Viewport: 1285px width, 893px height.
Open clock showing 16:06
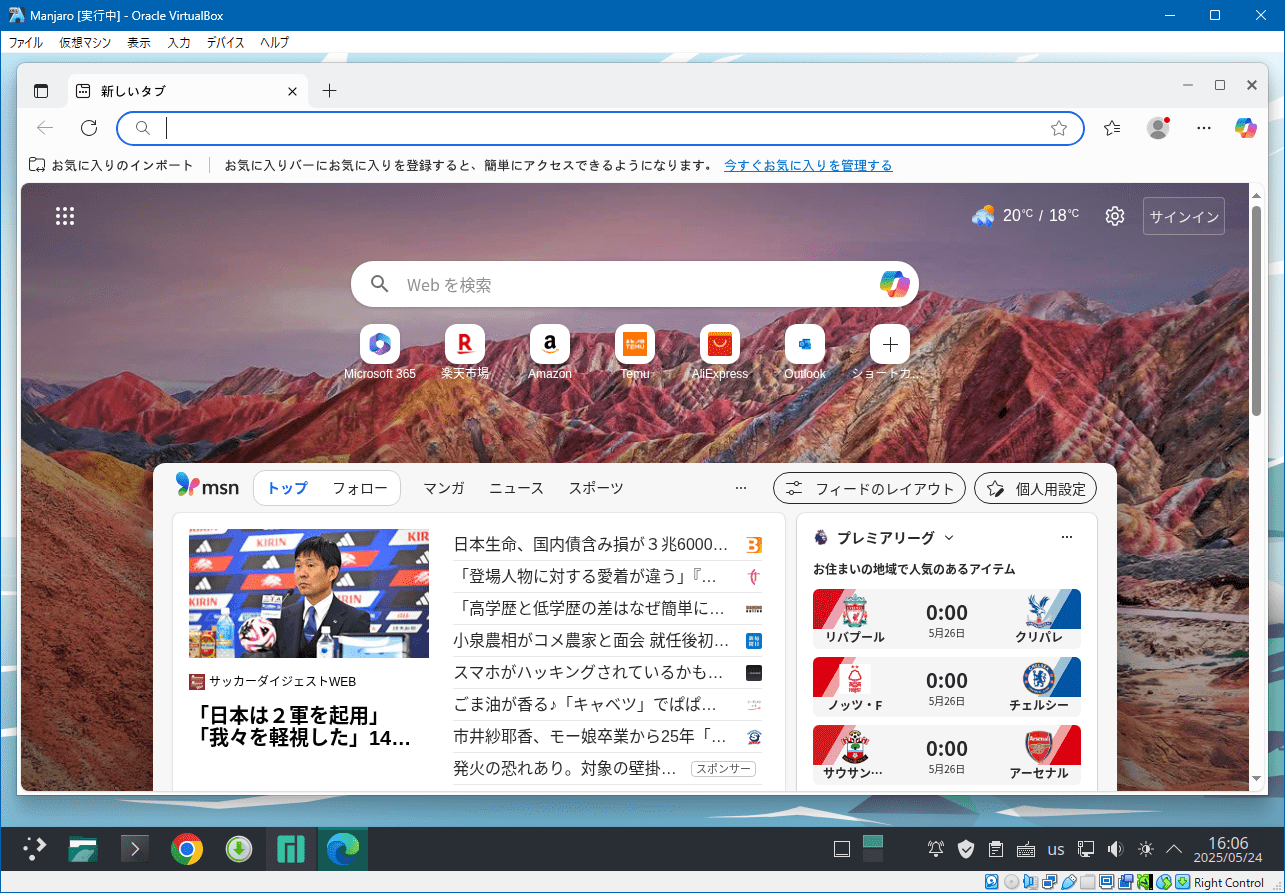tap(1228, 850)
